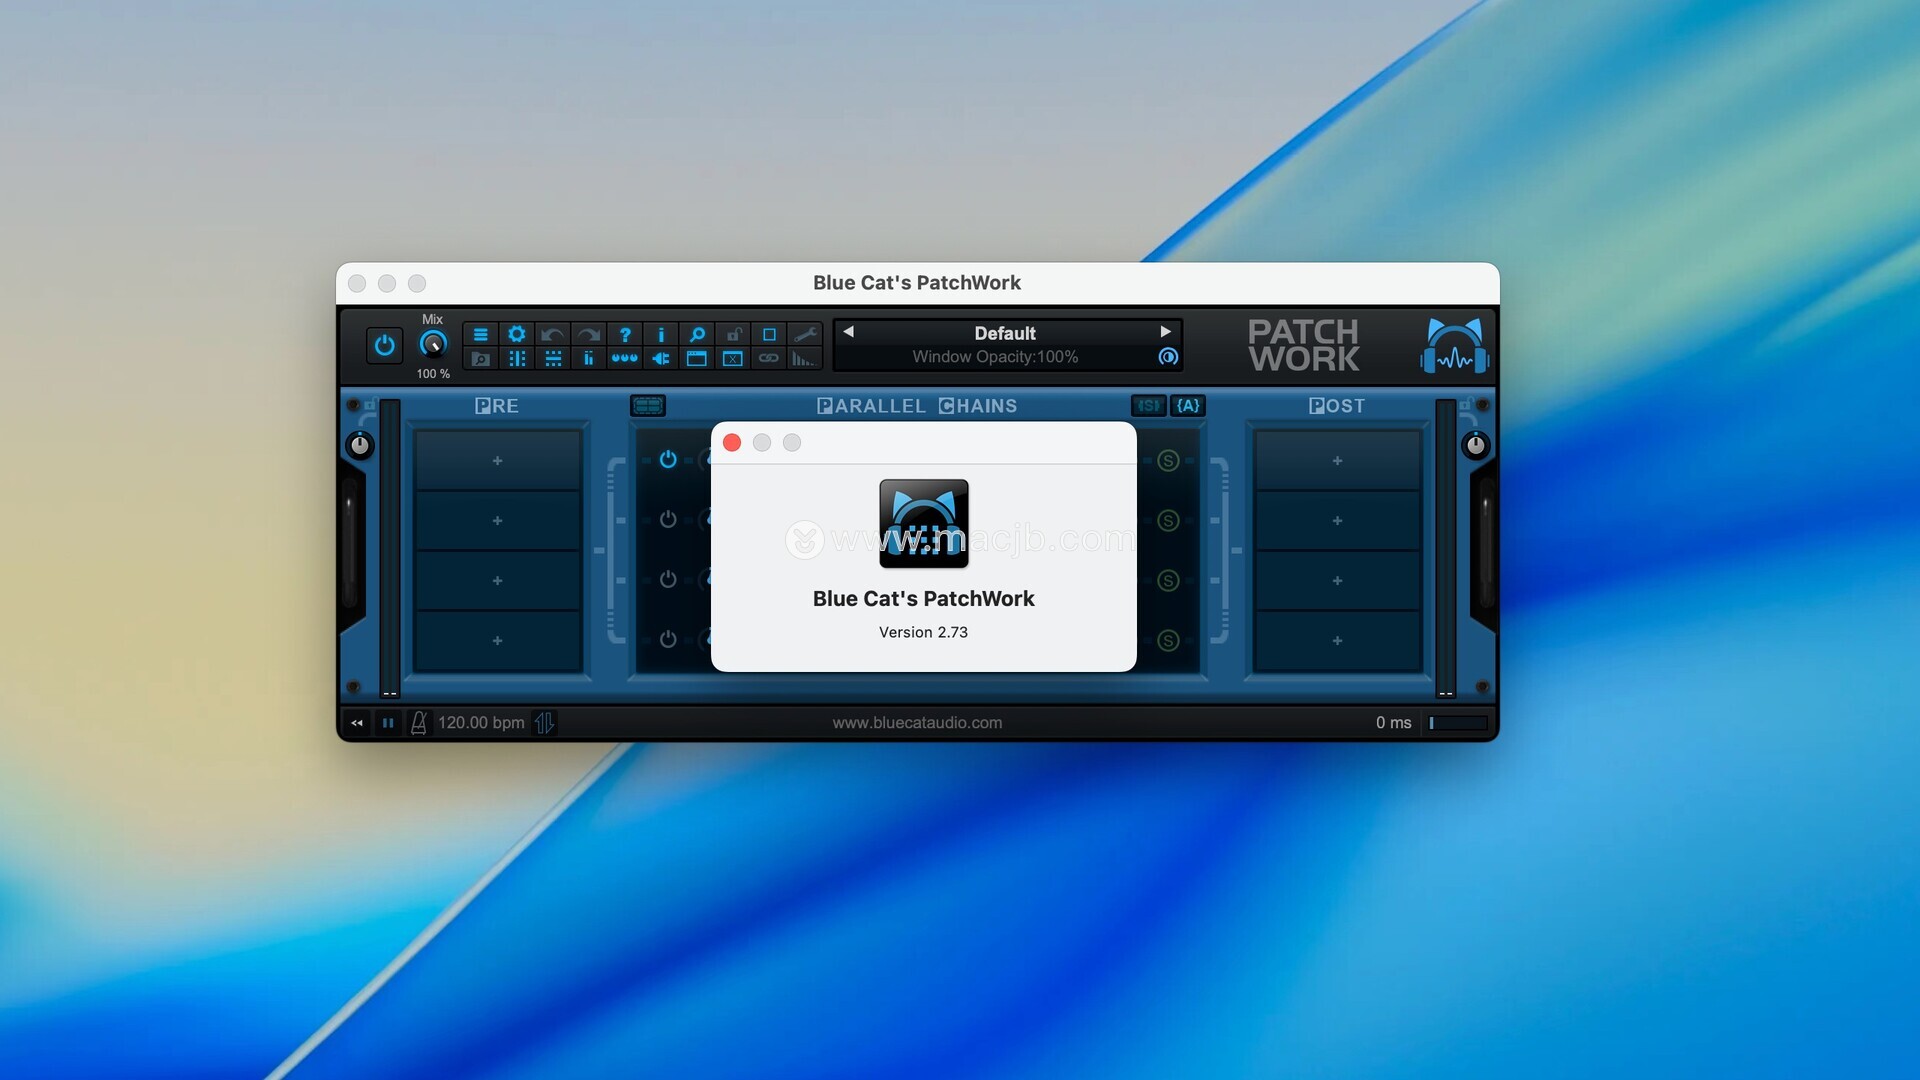Open the main menu (three lines) icon
The height and width of the screenshot is (1080, 1920).
(x=481, y=334)
